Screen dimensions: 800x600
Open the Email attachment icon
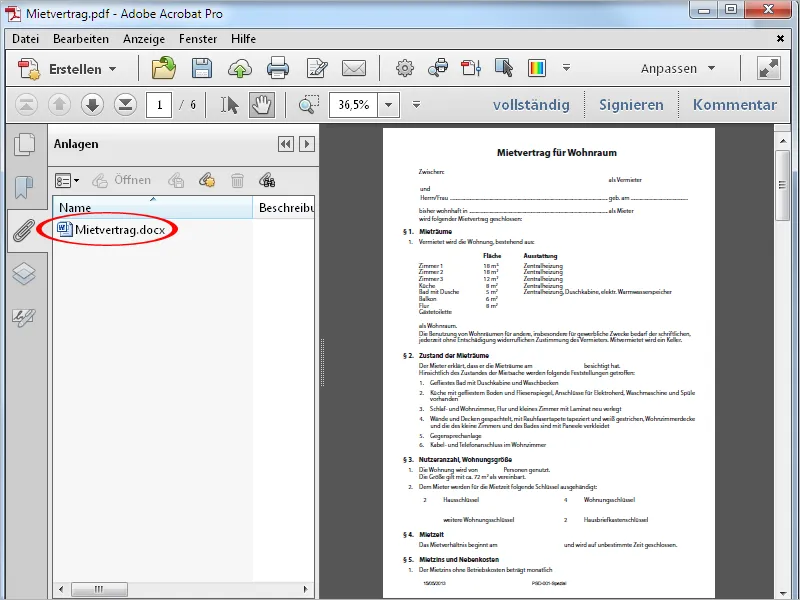point(352,68)
